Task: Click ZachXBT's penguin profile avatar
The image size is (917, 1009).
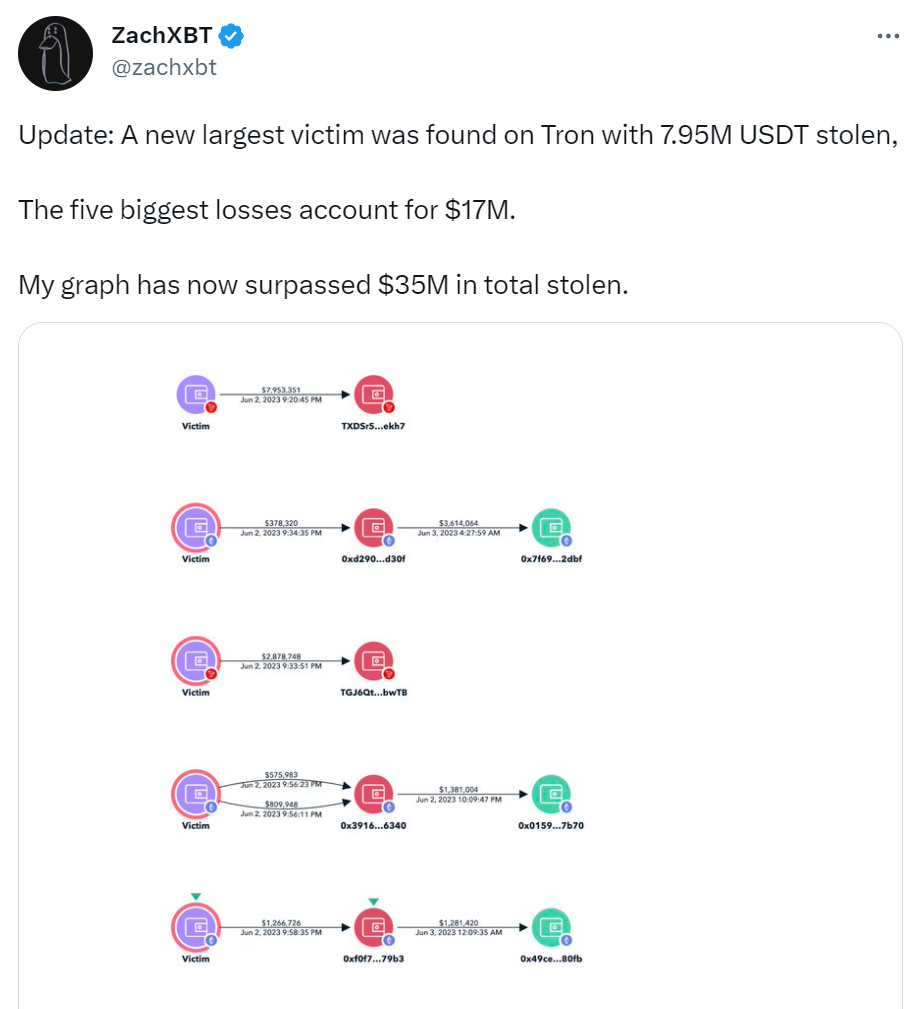Action: [55, 53]
